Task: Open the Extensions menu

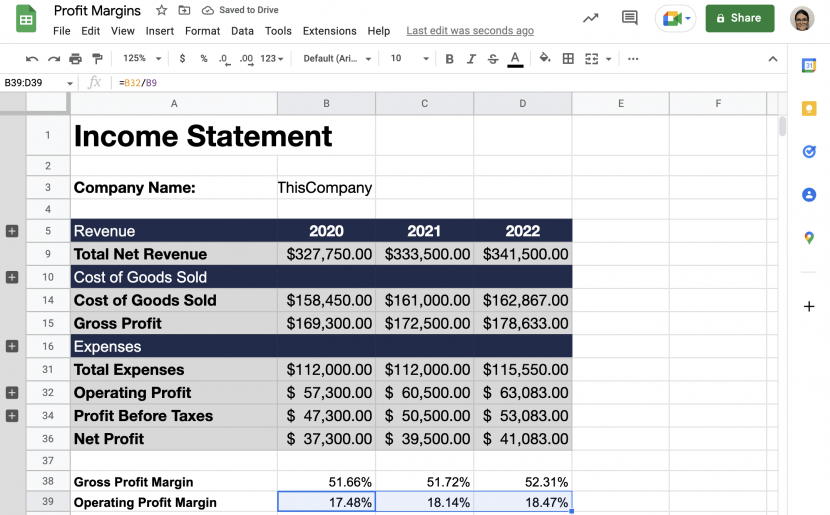Action: pyautogui.click(x=329, y=31)
